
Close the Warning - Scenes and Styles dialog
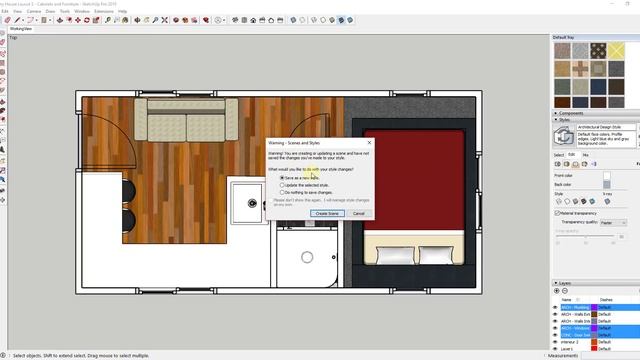[369, 143]
